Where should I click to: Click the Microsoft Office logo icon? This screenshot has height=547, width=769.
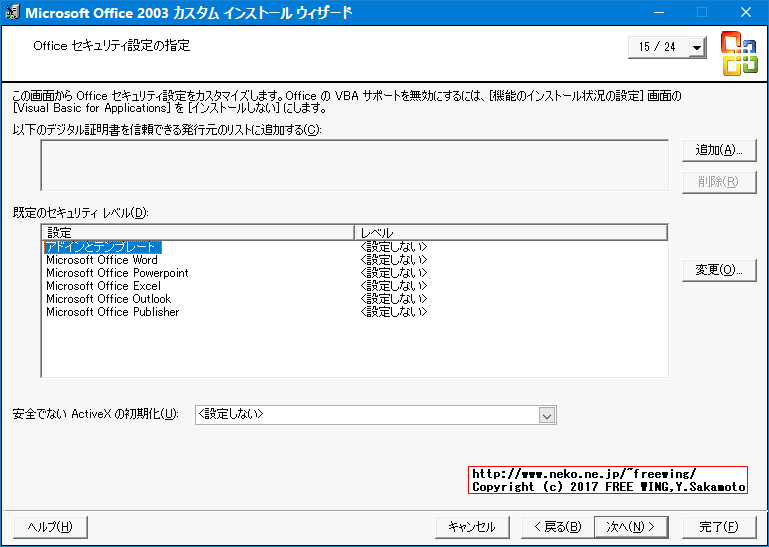(x=740, y=53)
